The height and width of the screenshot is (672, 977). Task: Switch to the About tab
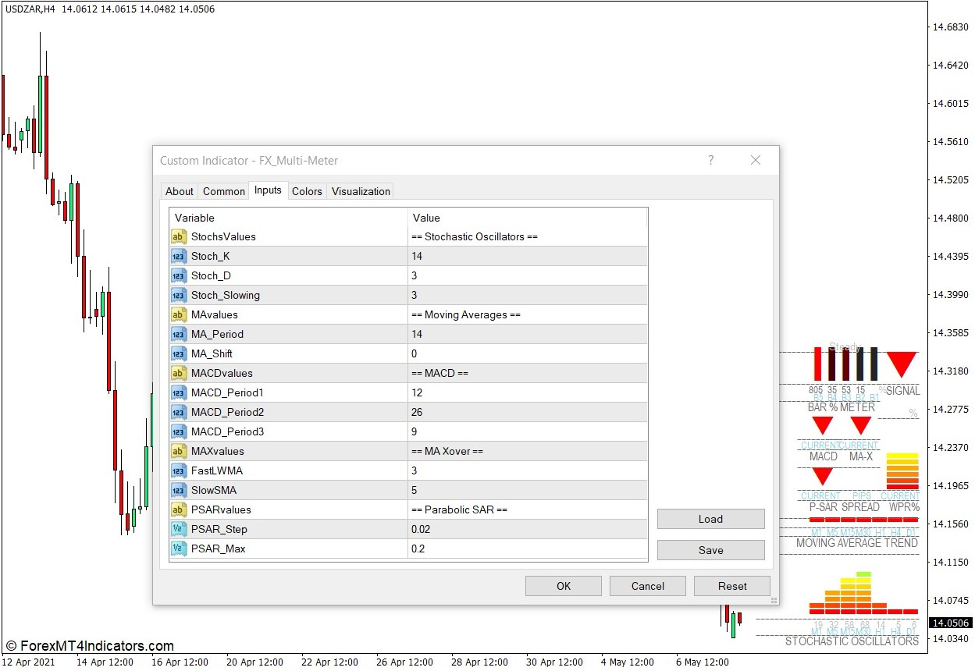click(x=179, y=191)
